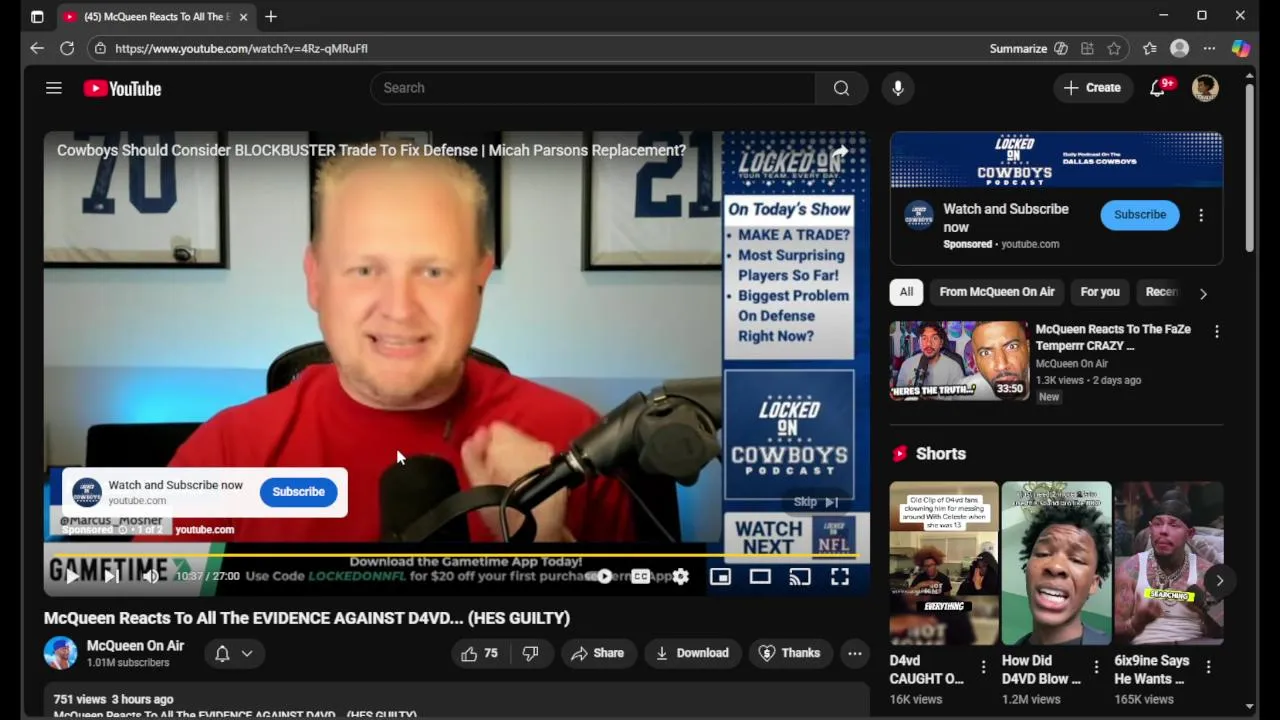Click Share under the video
This screenshot has width=1280, height=720.
[597, 653]
